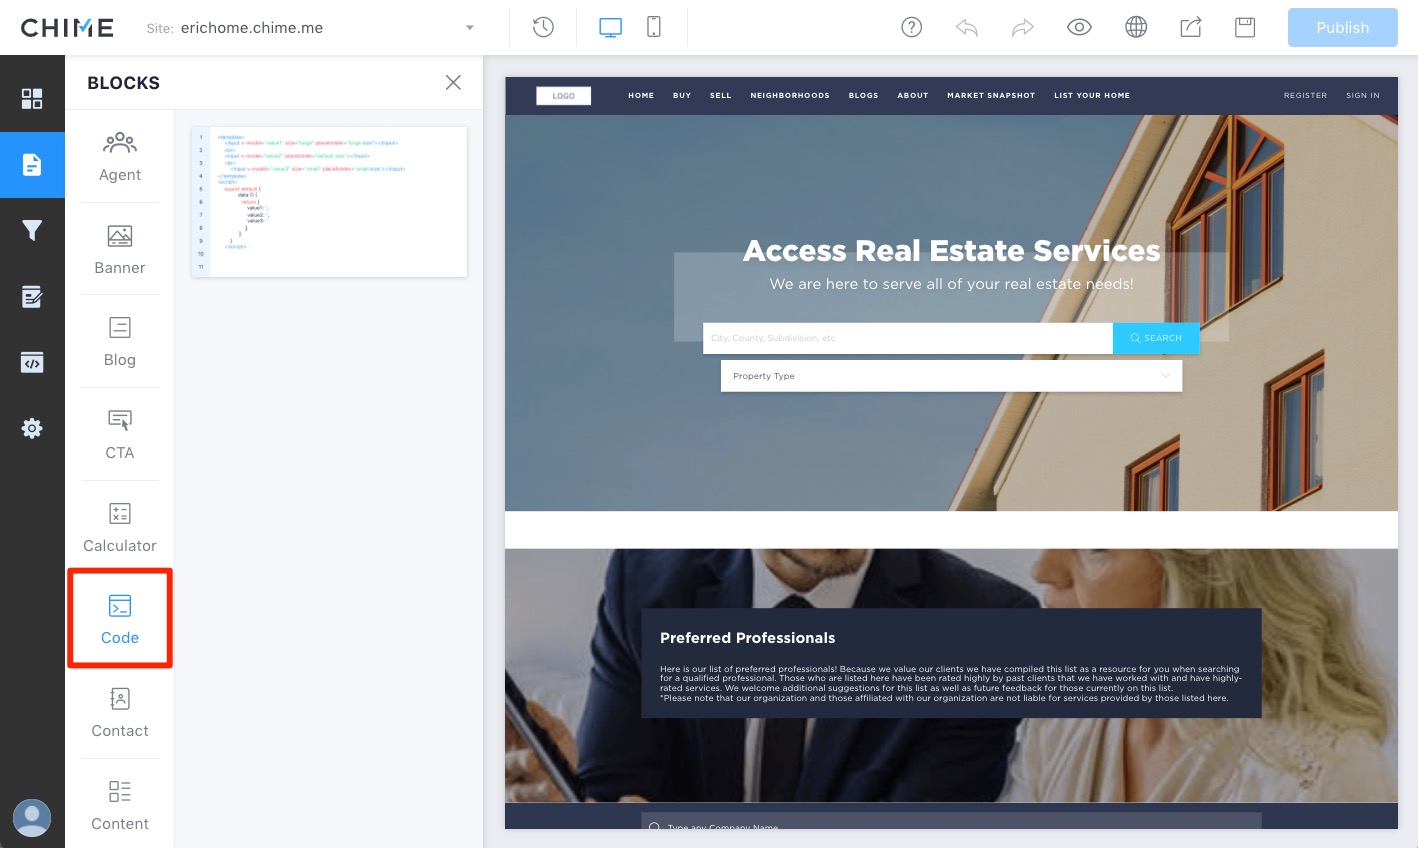Image resolution: width=1418 pixels, height=848 pixels.
Task: Open LIST YOUR HOME in preview navigation
Action: (x=1092, y=96)
